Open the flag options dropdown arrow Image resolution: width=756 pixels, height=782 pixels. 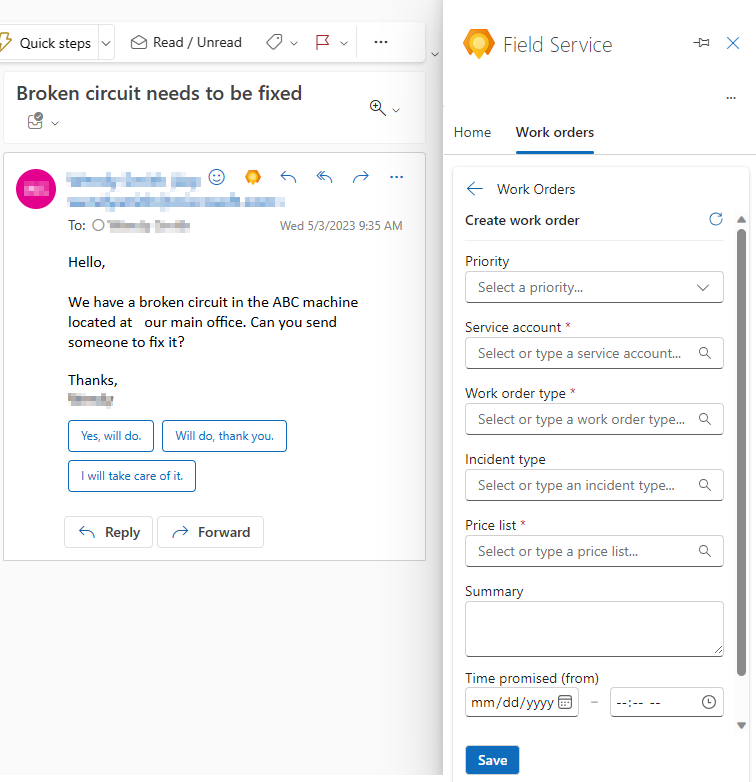point(344,43)
